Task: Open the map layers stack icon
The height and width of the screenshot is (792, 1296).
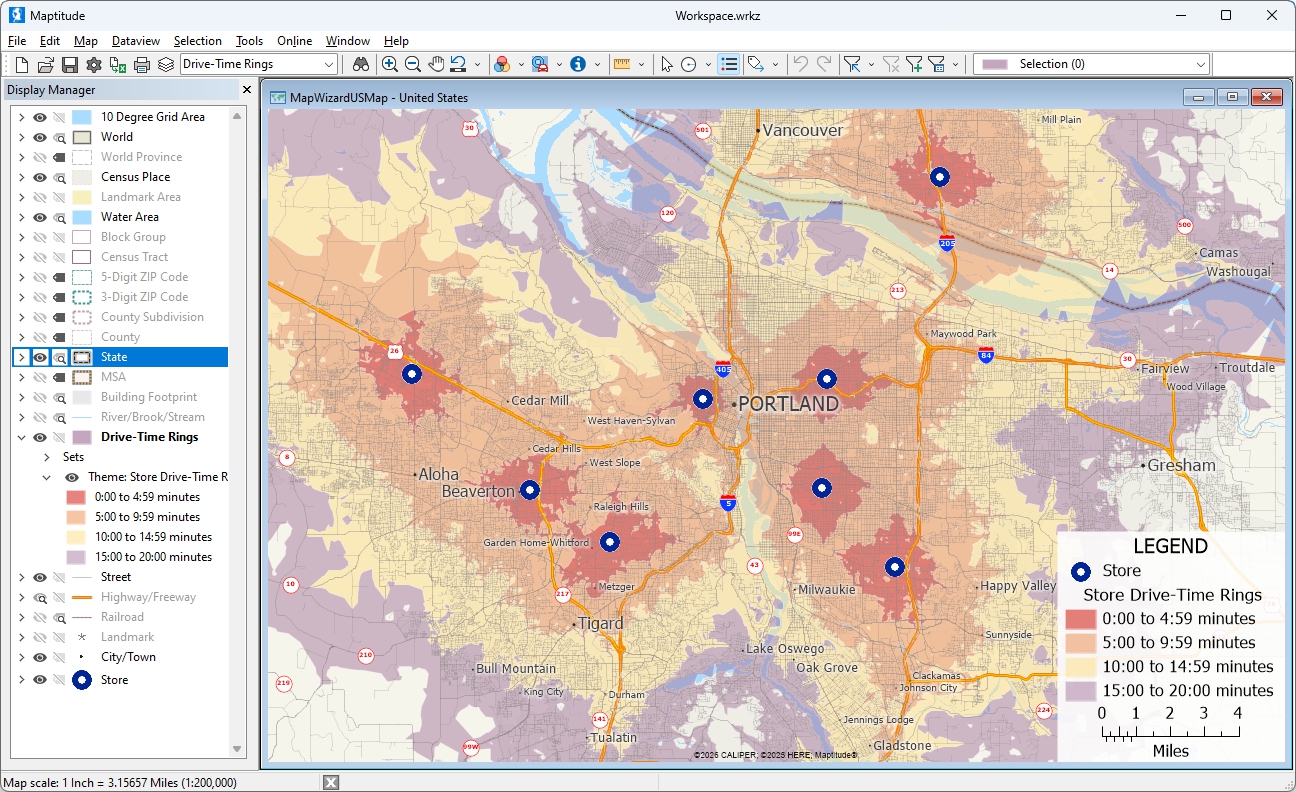Action: coord(166,64)
